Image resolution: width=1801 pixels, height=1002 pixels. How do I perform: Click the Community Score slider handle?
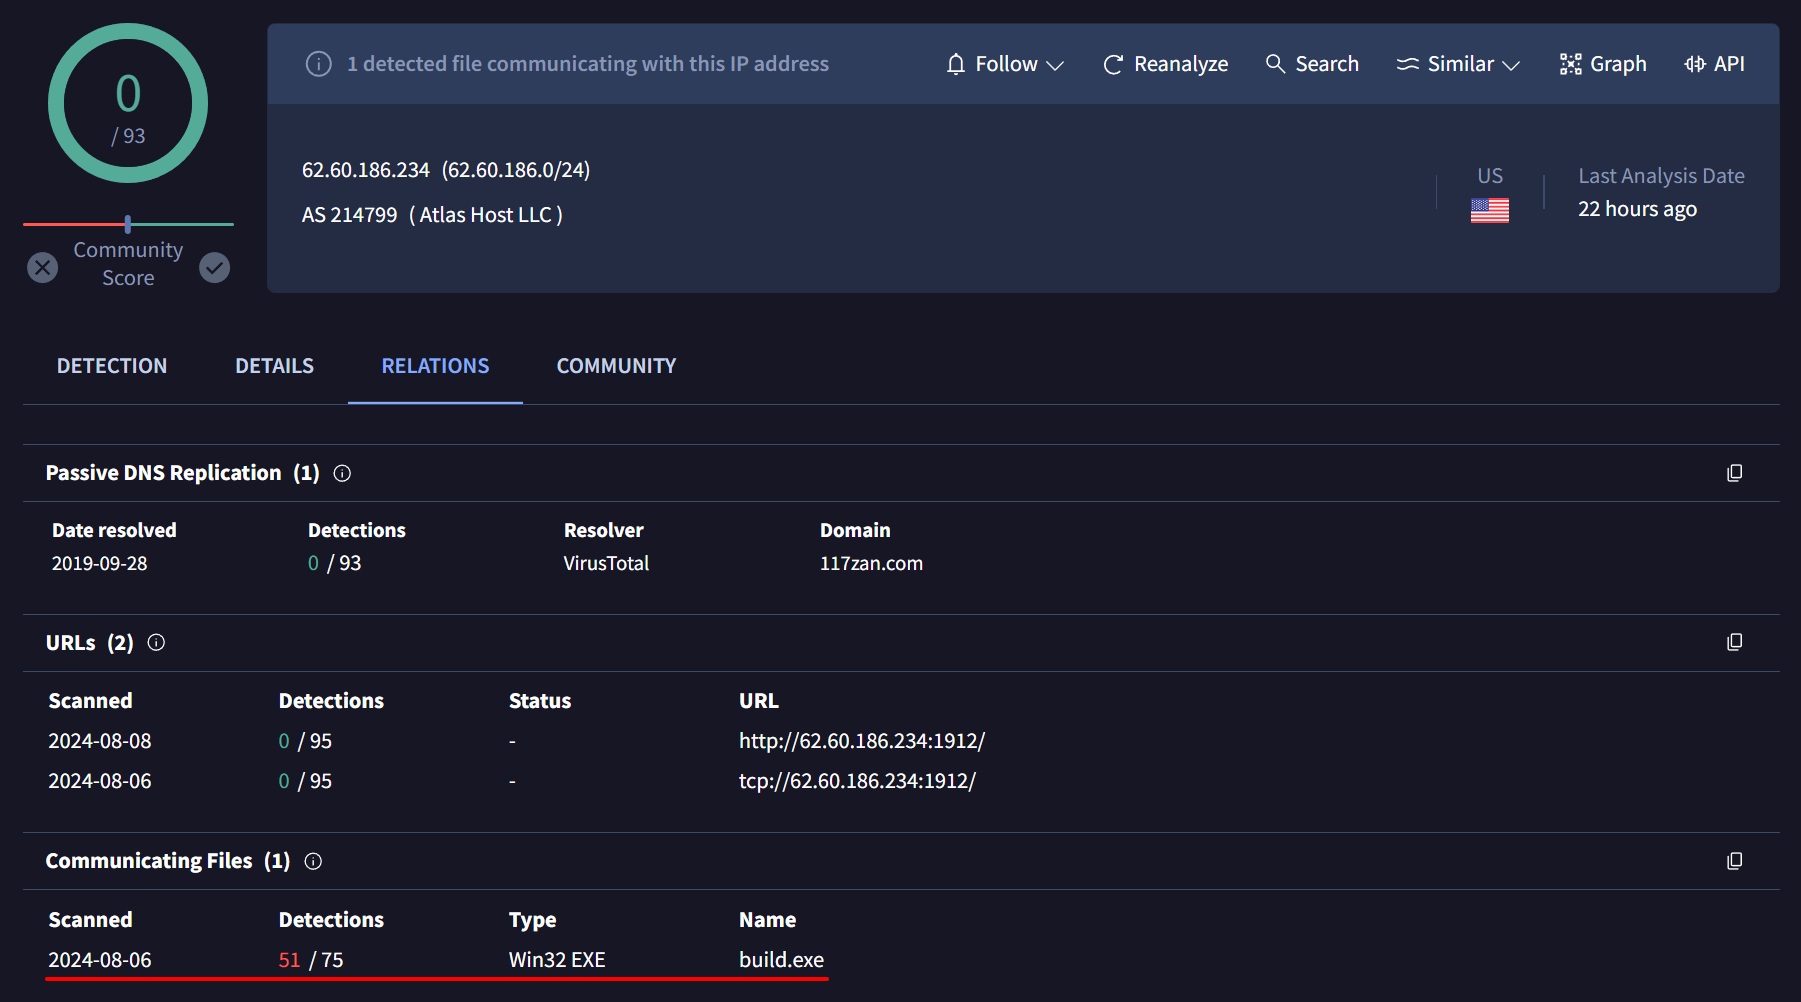pos(128,224)
